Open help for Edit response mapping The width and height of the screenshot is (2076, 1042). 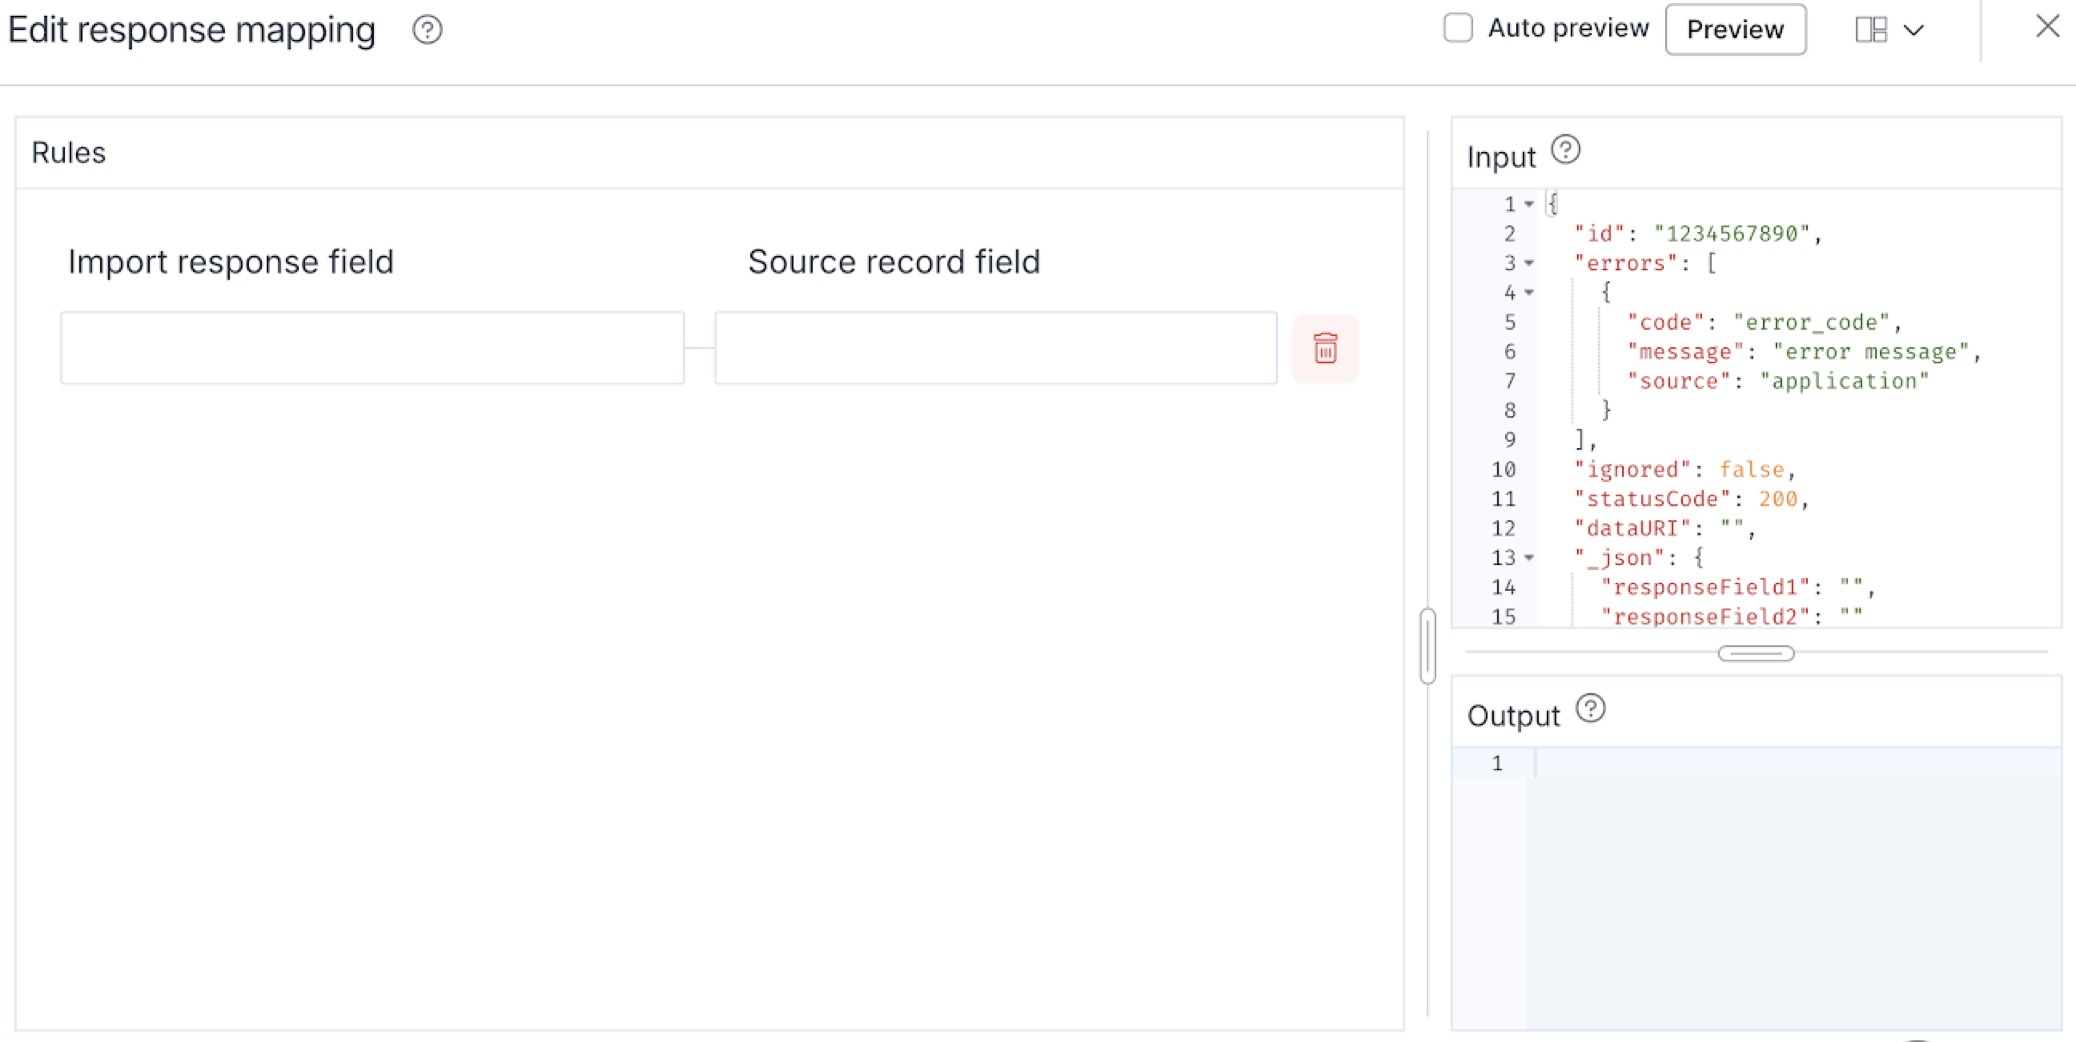(x=427, y=30)
